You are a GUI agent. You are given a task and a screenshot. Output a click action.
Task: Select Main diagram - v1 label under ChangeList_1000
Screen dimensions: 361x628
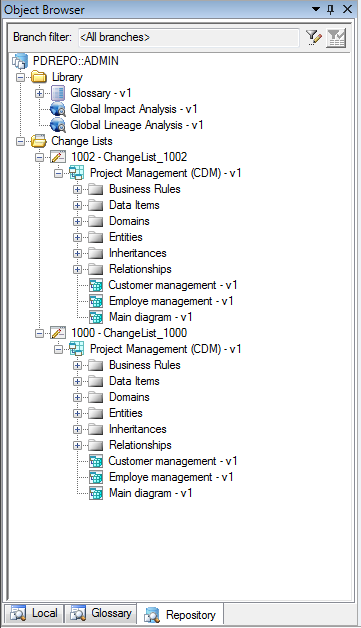pyautogui.click(x=151, y=493)
